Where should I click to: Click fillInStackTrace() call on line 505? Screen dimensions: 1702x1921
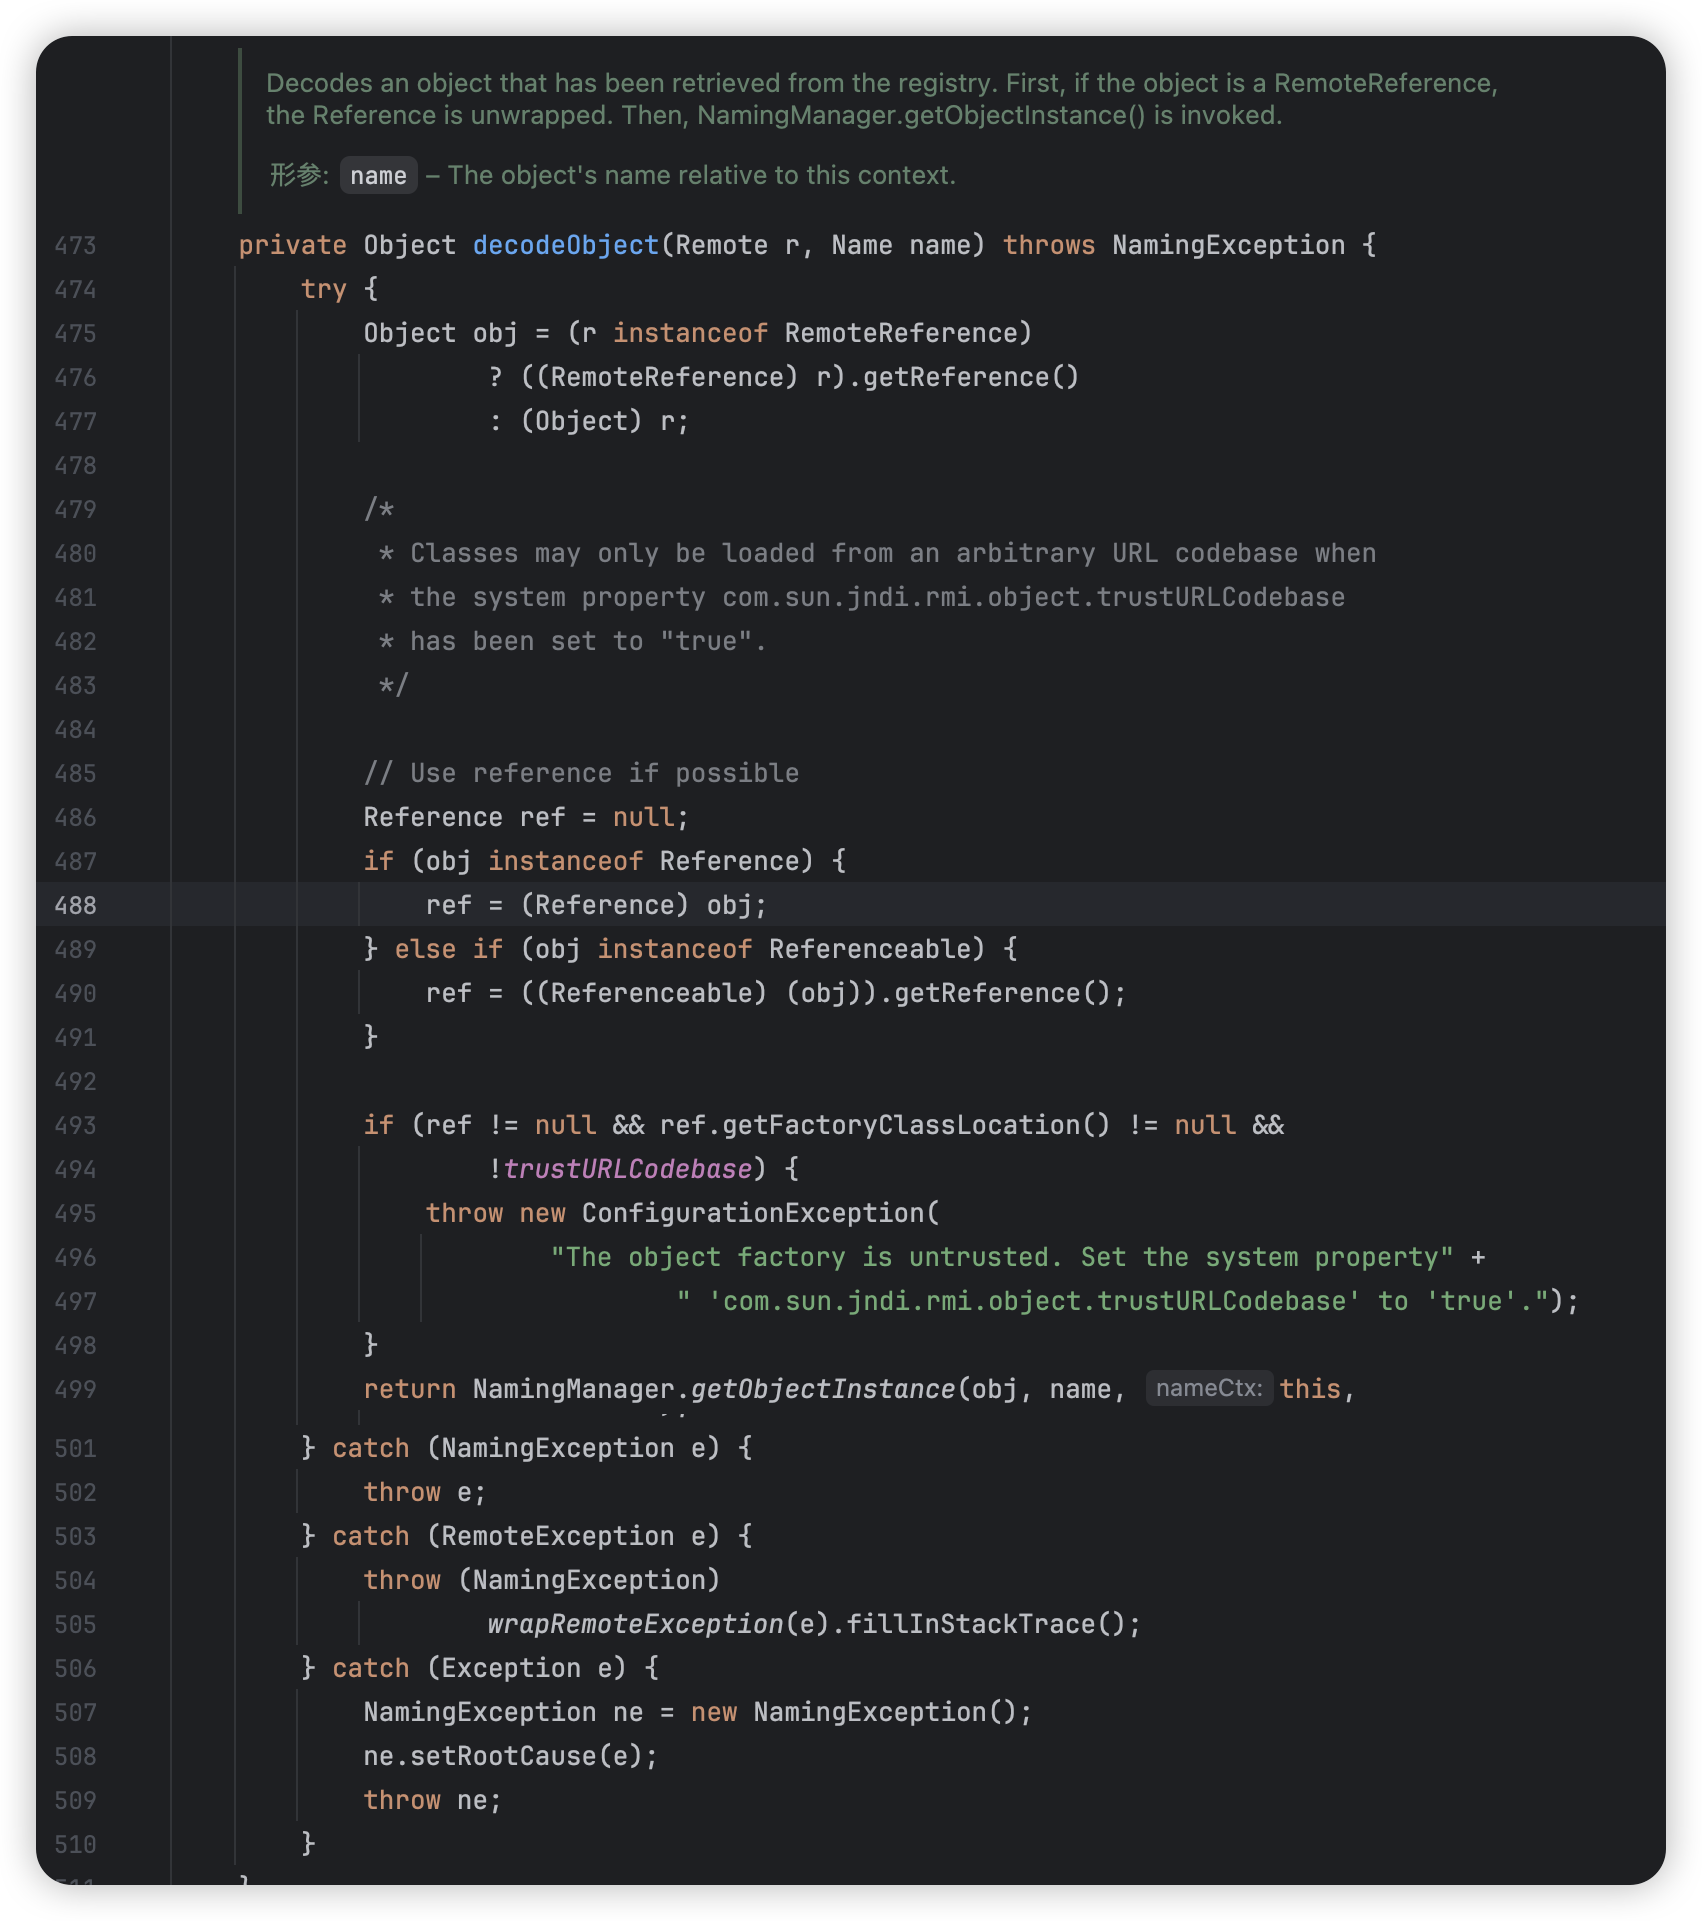coord(986,1624)
